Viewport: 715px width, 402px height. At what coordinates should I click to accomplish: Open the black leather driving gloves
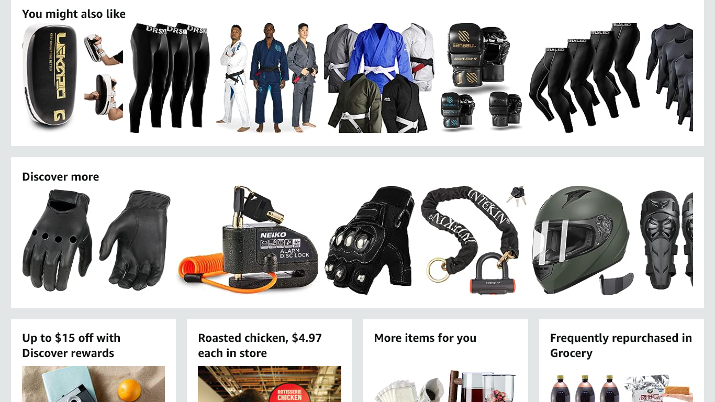click(96, 241)
